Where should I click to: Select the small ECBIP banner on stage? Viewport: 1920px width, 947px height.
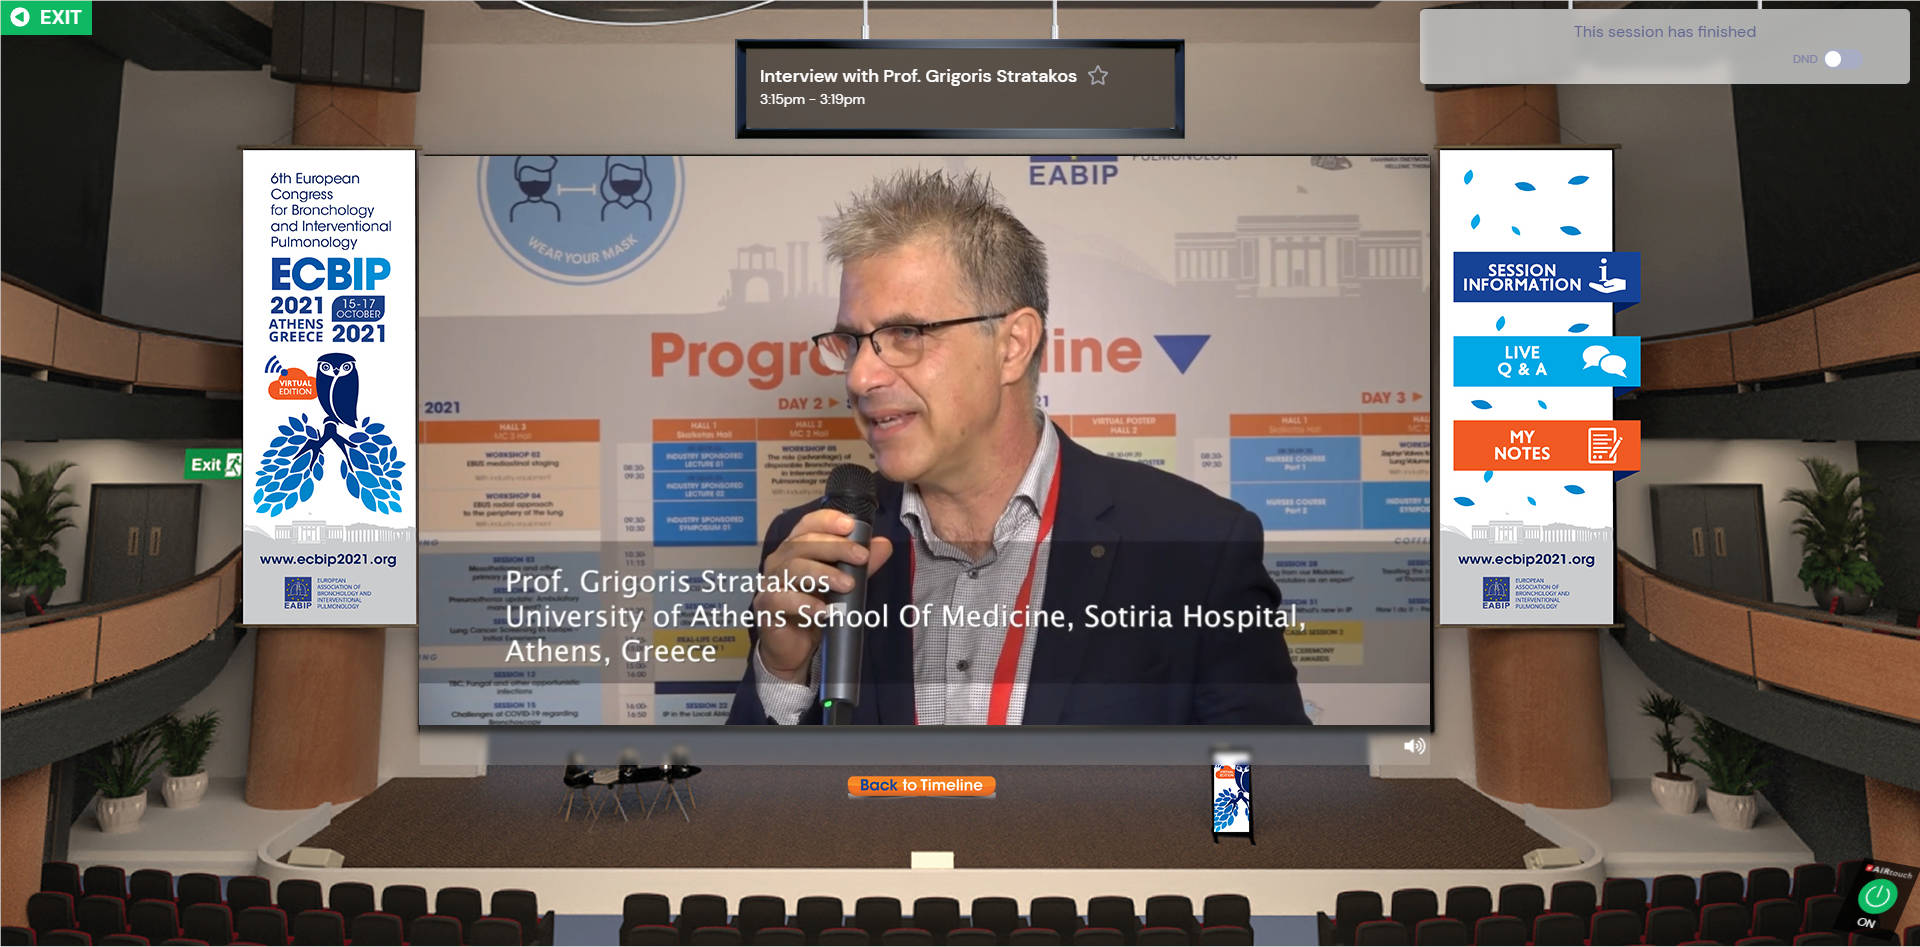pos(1231,798)
